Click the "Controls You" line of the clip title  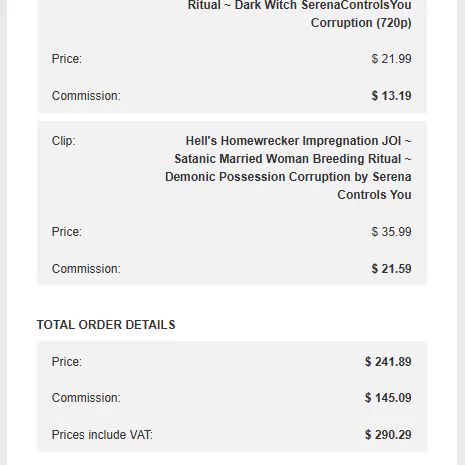(374, 195)
